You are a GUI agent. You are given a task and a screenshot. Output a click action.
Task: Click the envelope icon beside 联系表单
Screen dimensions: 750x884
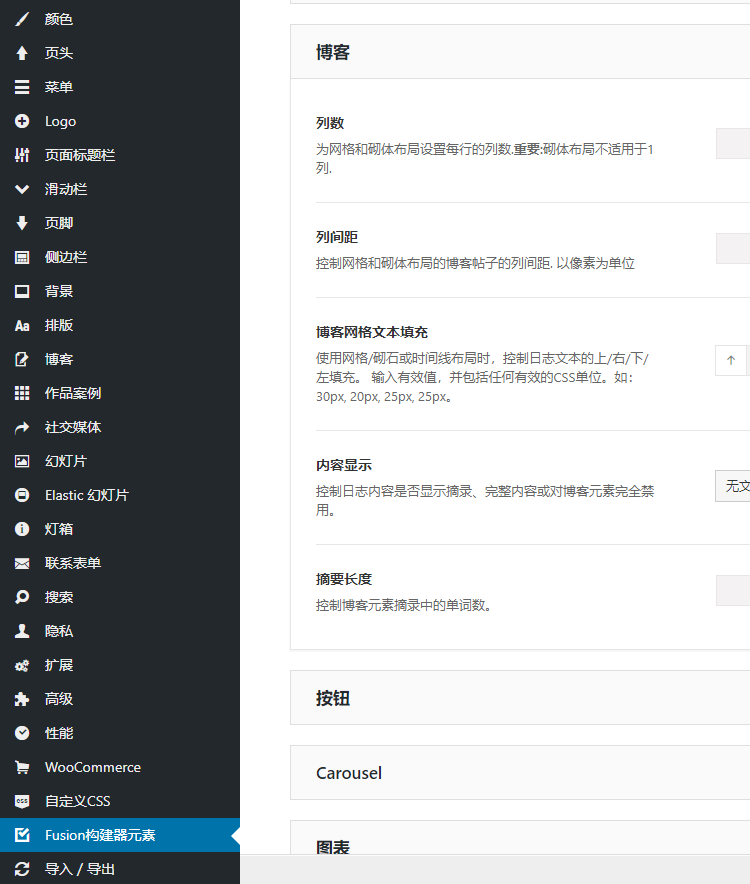click(x=22, y=563)
